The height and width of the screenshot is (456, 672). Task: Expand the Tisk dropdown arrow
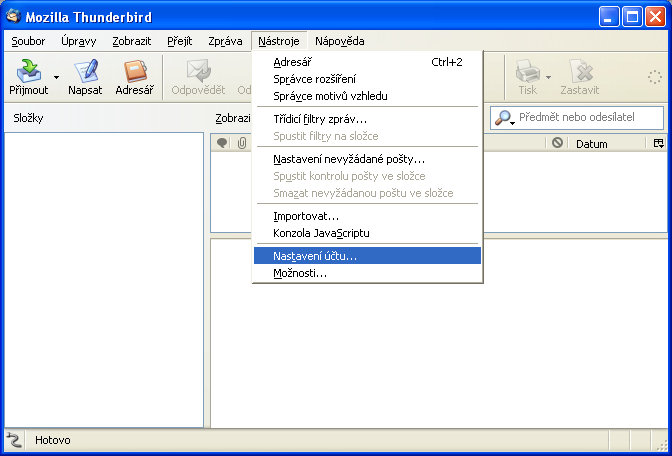point(548,78)
